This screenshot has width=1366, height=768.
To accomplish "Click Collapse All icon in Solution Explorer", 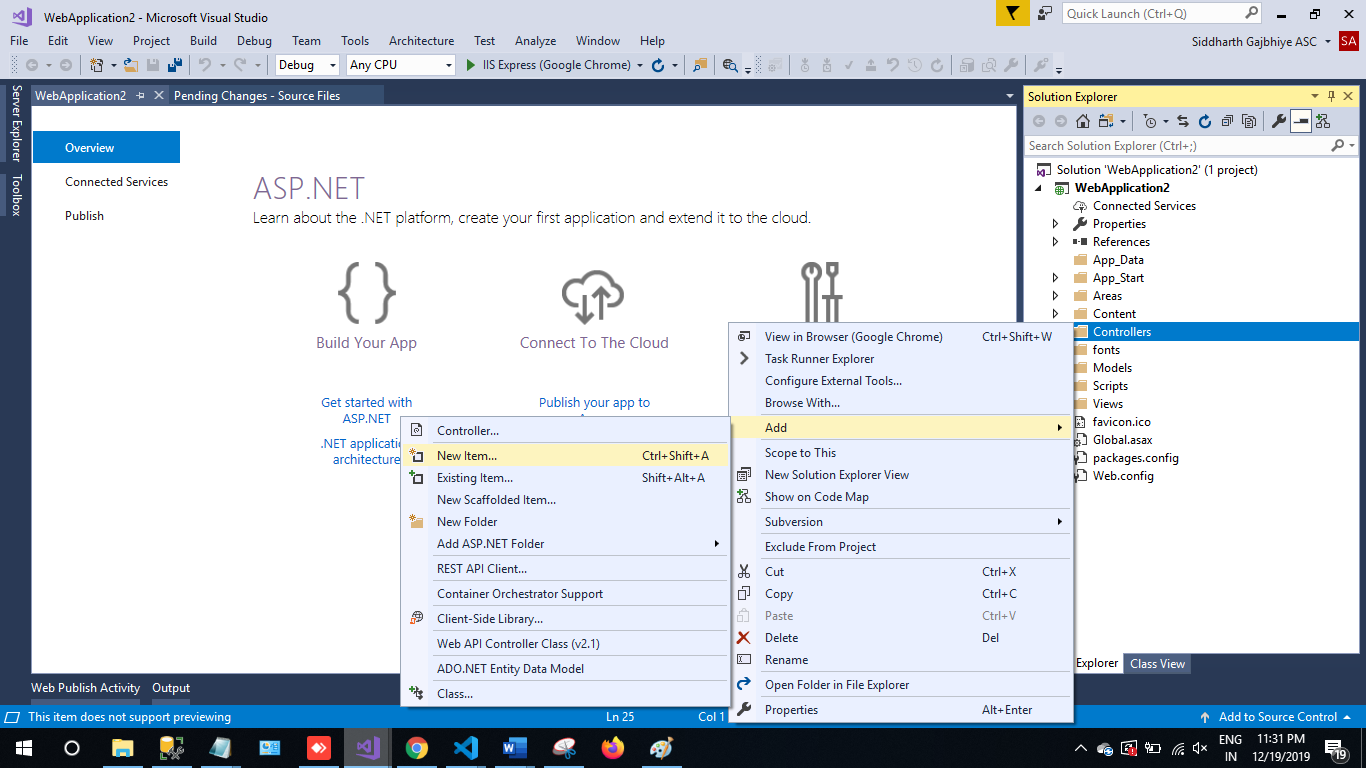I will tap(1227, 121).
